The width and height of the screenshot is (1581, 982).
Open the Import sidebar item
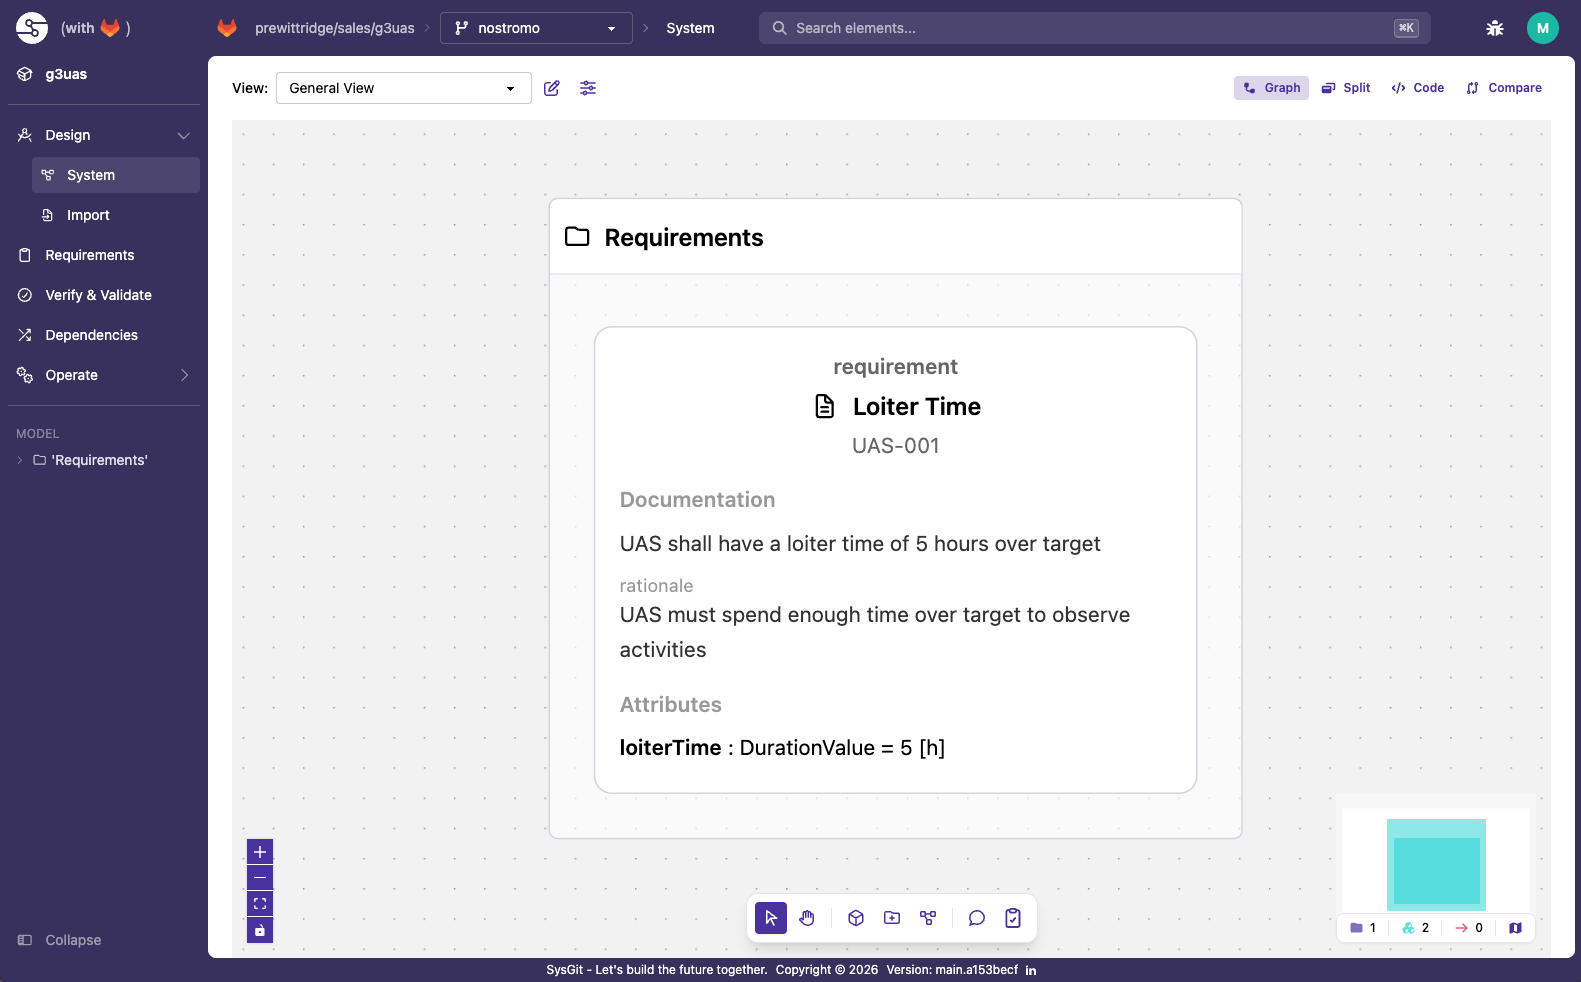116,215
